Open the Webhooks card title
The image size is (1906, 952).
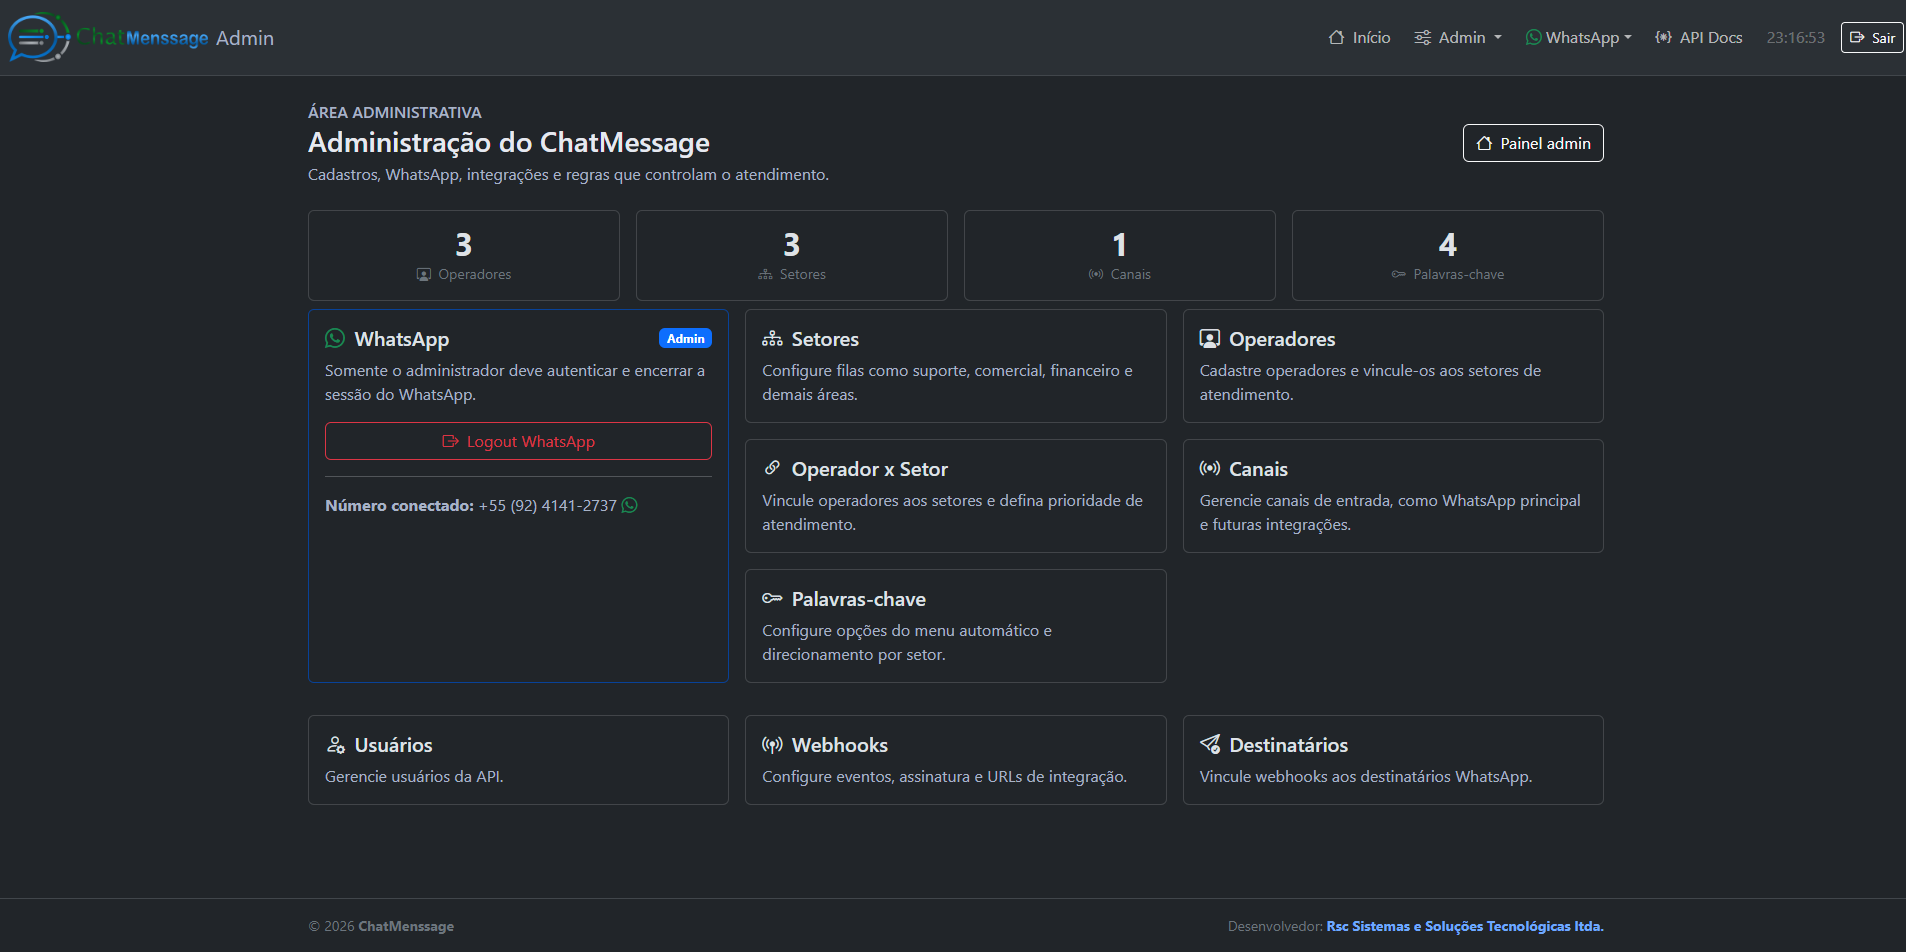coord(839,745)
